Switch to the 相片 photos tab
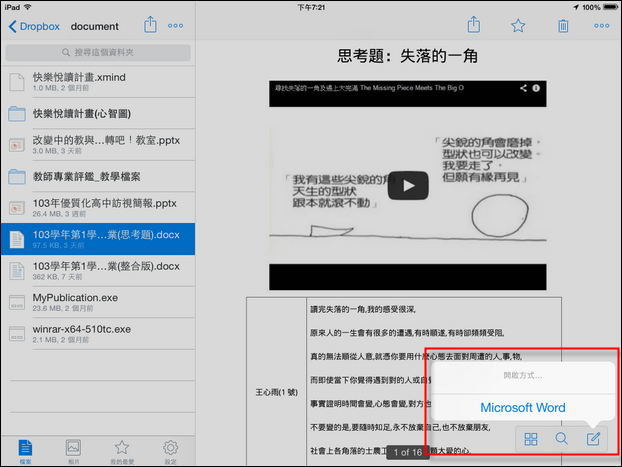 click(73, 452)
